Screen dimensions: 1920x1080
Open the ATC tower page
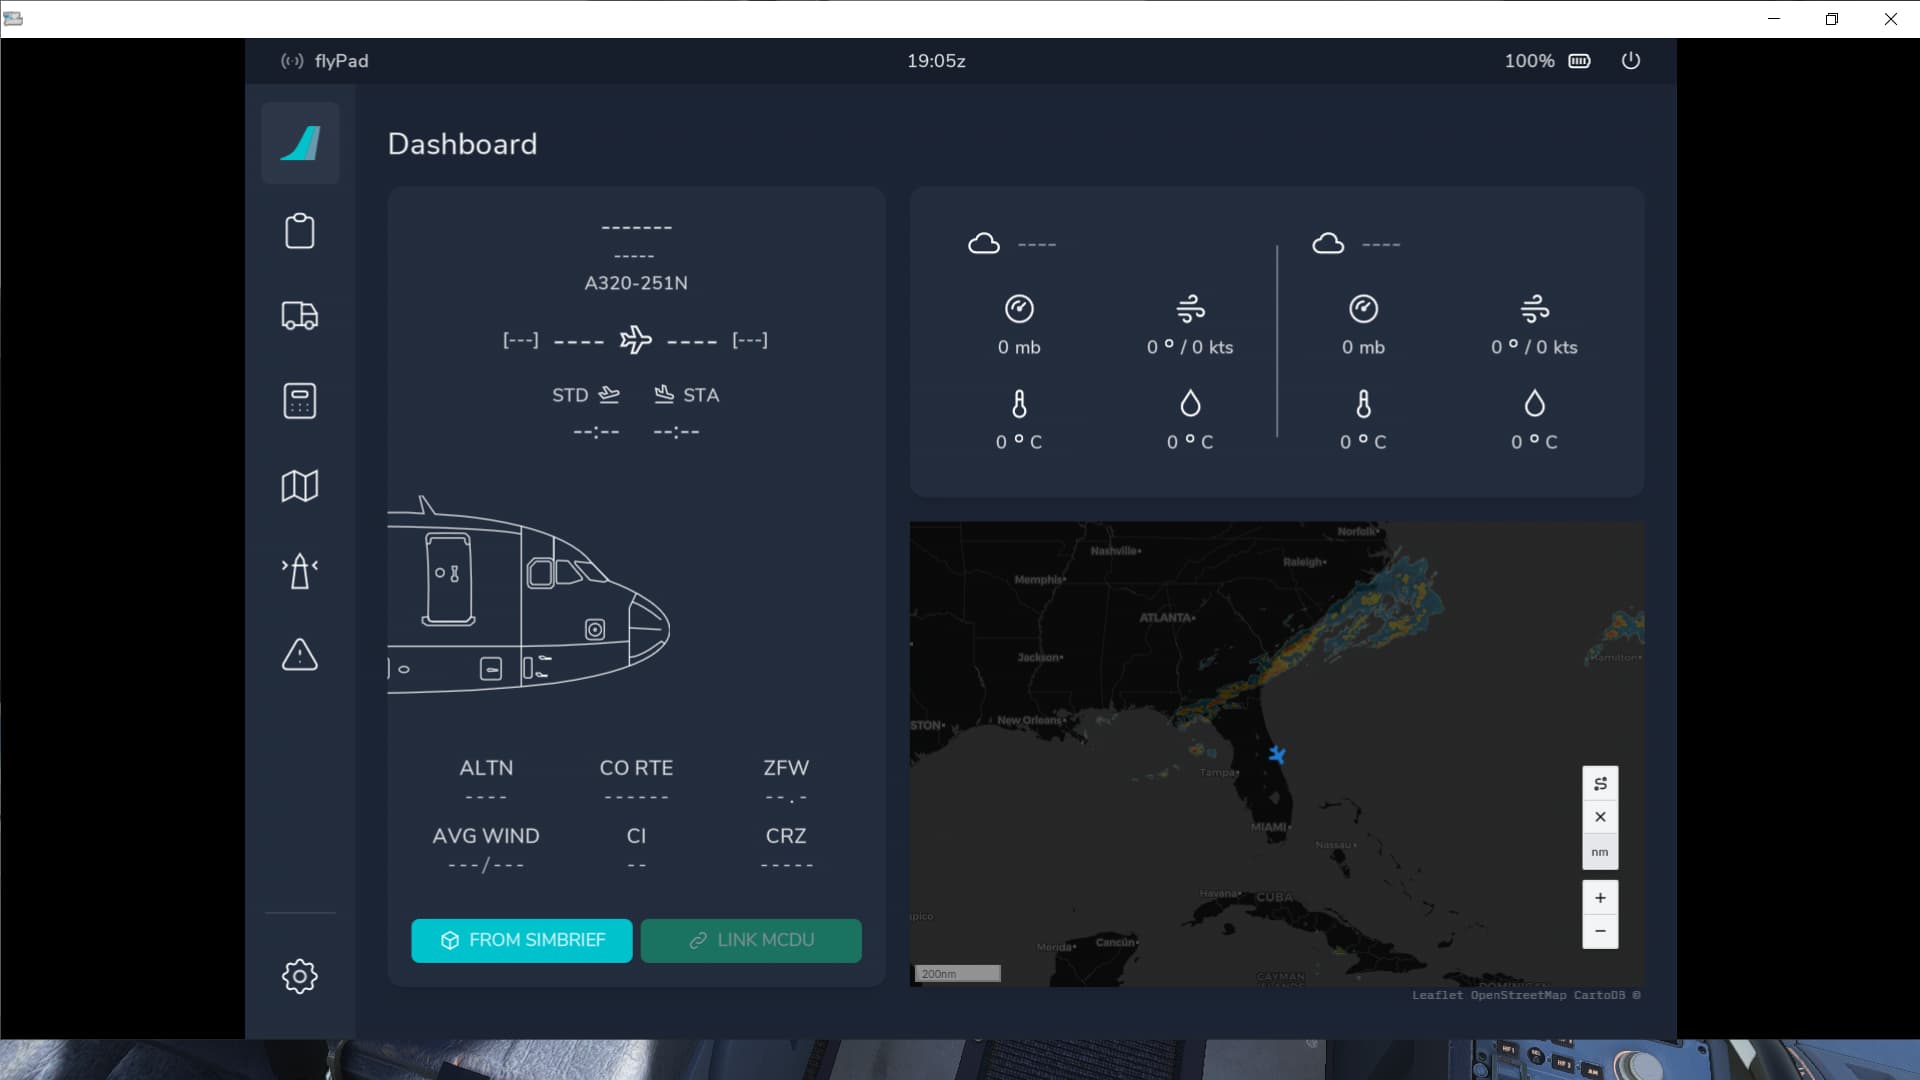coord(300,571)
